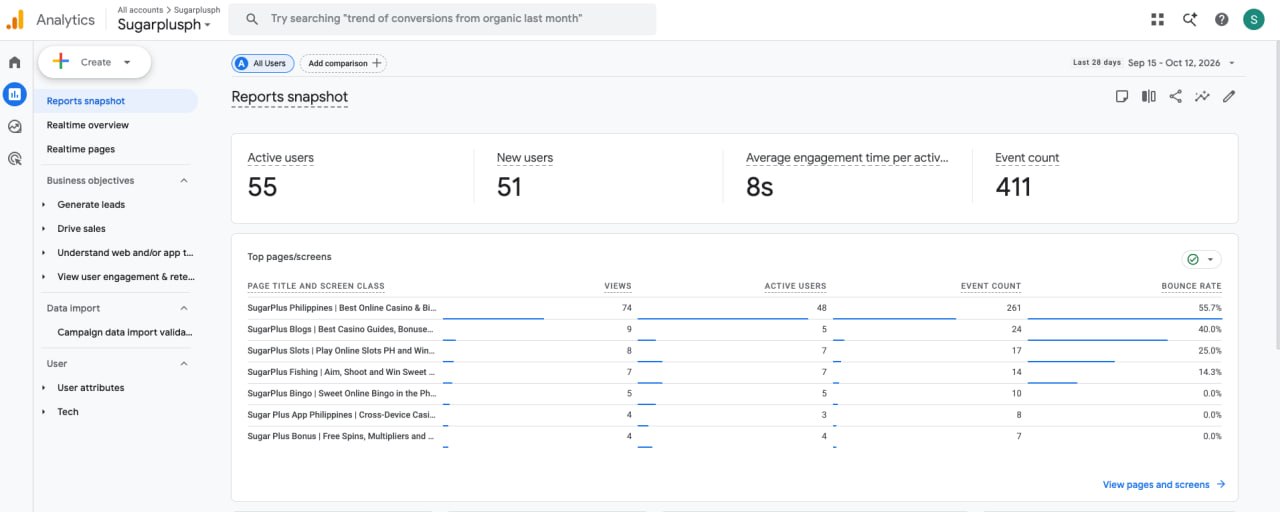Customize report with pencil icon

(1229, 96)
